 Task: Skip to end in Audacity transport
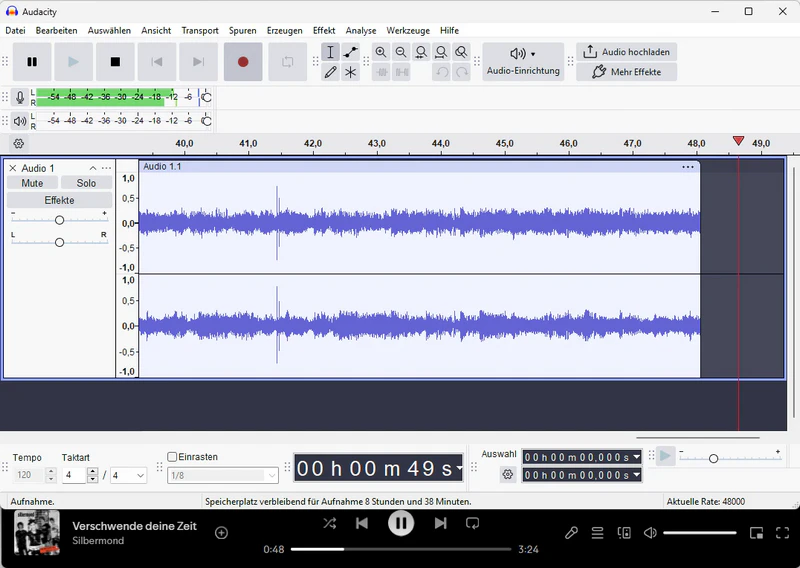pos(198,62)
